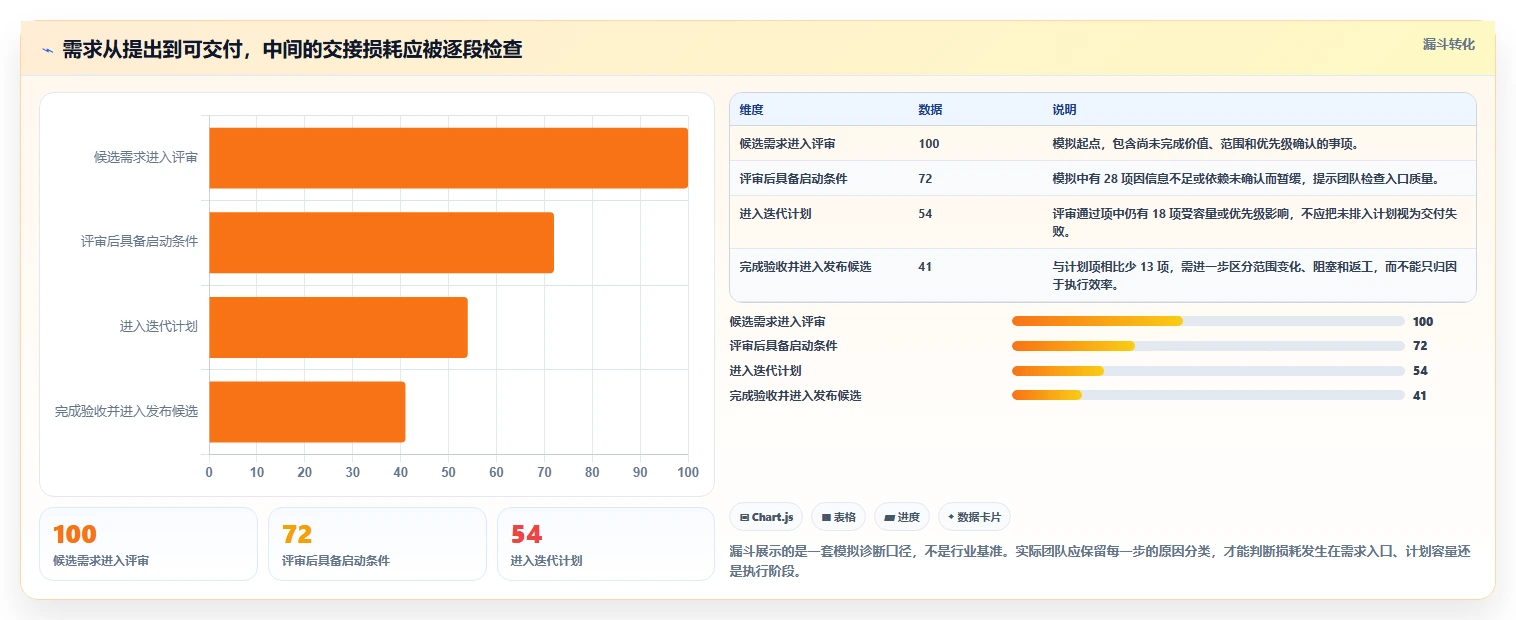Click table value 100
The image size is (1516, 620).
coord(929,144)
